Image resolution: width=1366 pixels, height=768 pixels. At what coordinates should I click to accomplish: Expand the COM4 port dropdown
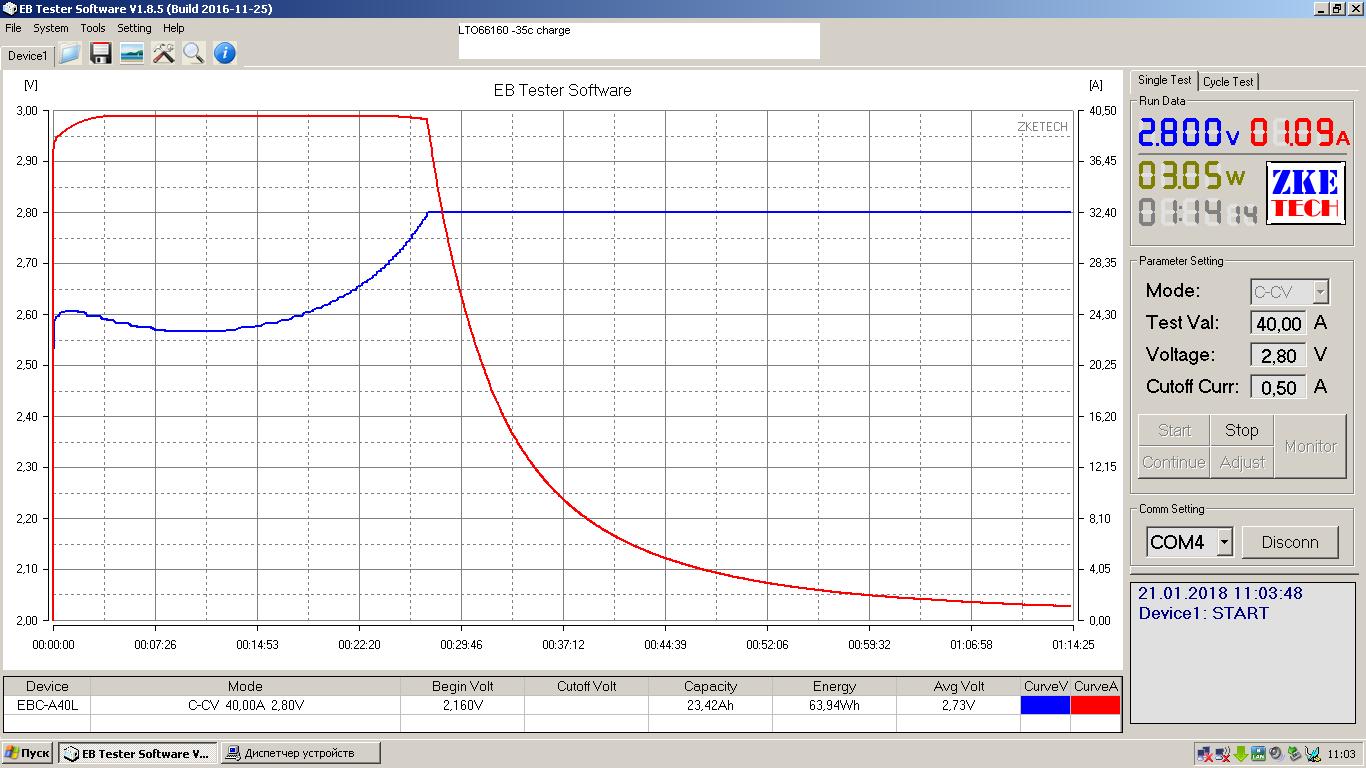[x=1224, y=542]
